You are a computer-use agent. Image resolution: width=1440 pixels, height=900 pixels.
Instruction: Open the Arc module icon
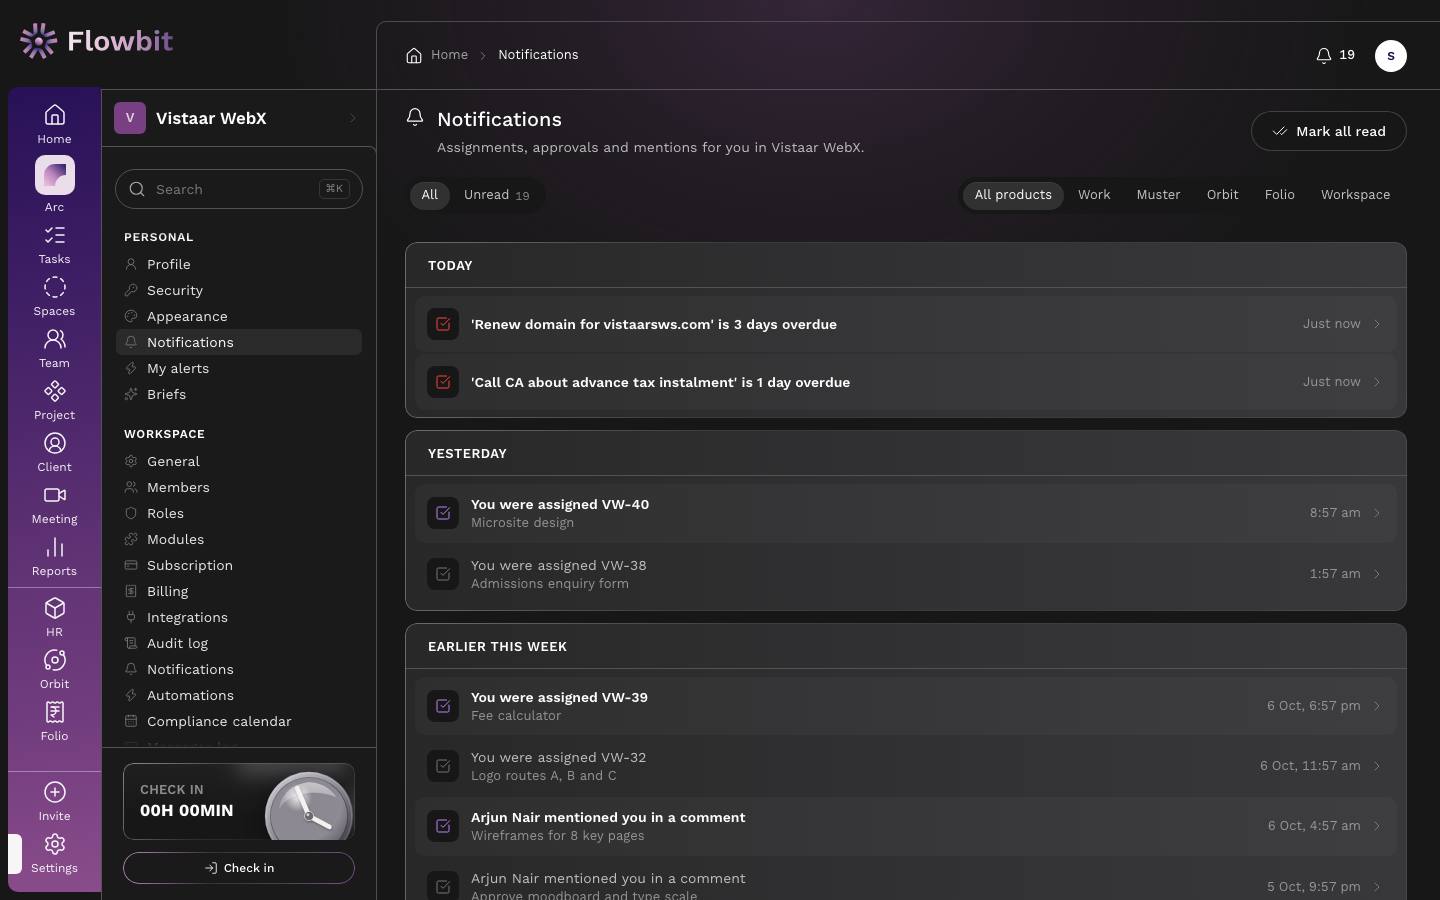tap(54, 176)
